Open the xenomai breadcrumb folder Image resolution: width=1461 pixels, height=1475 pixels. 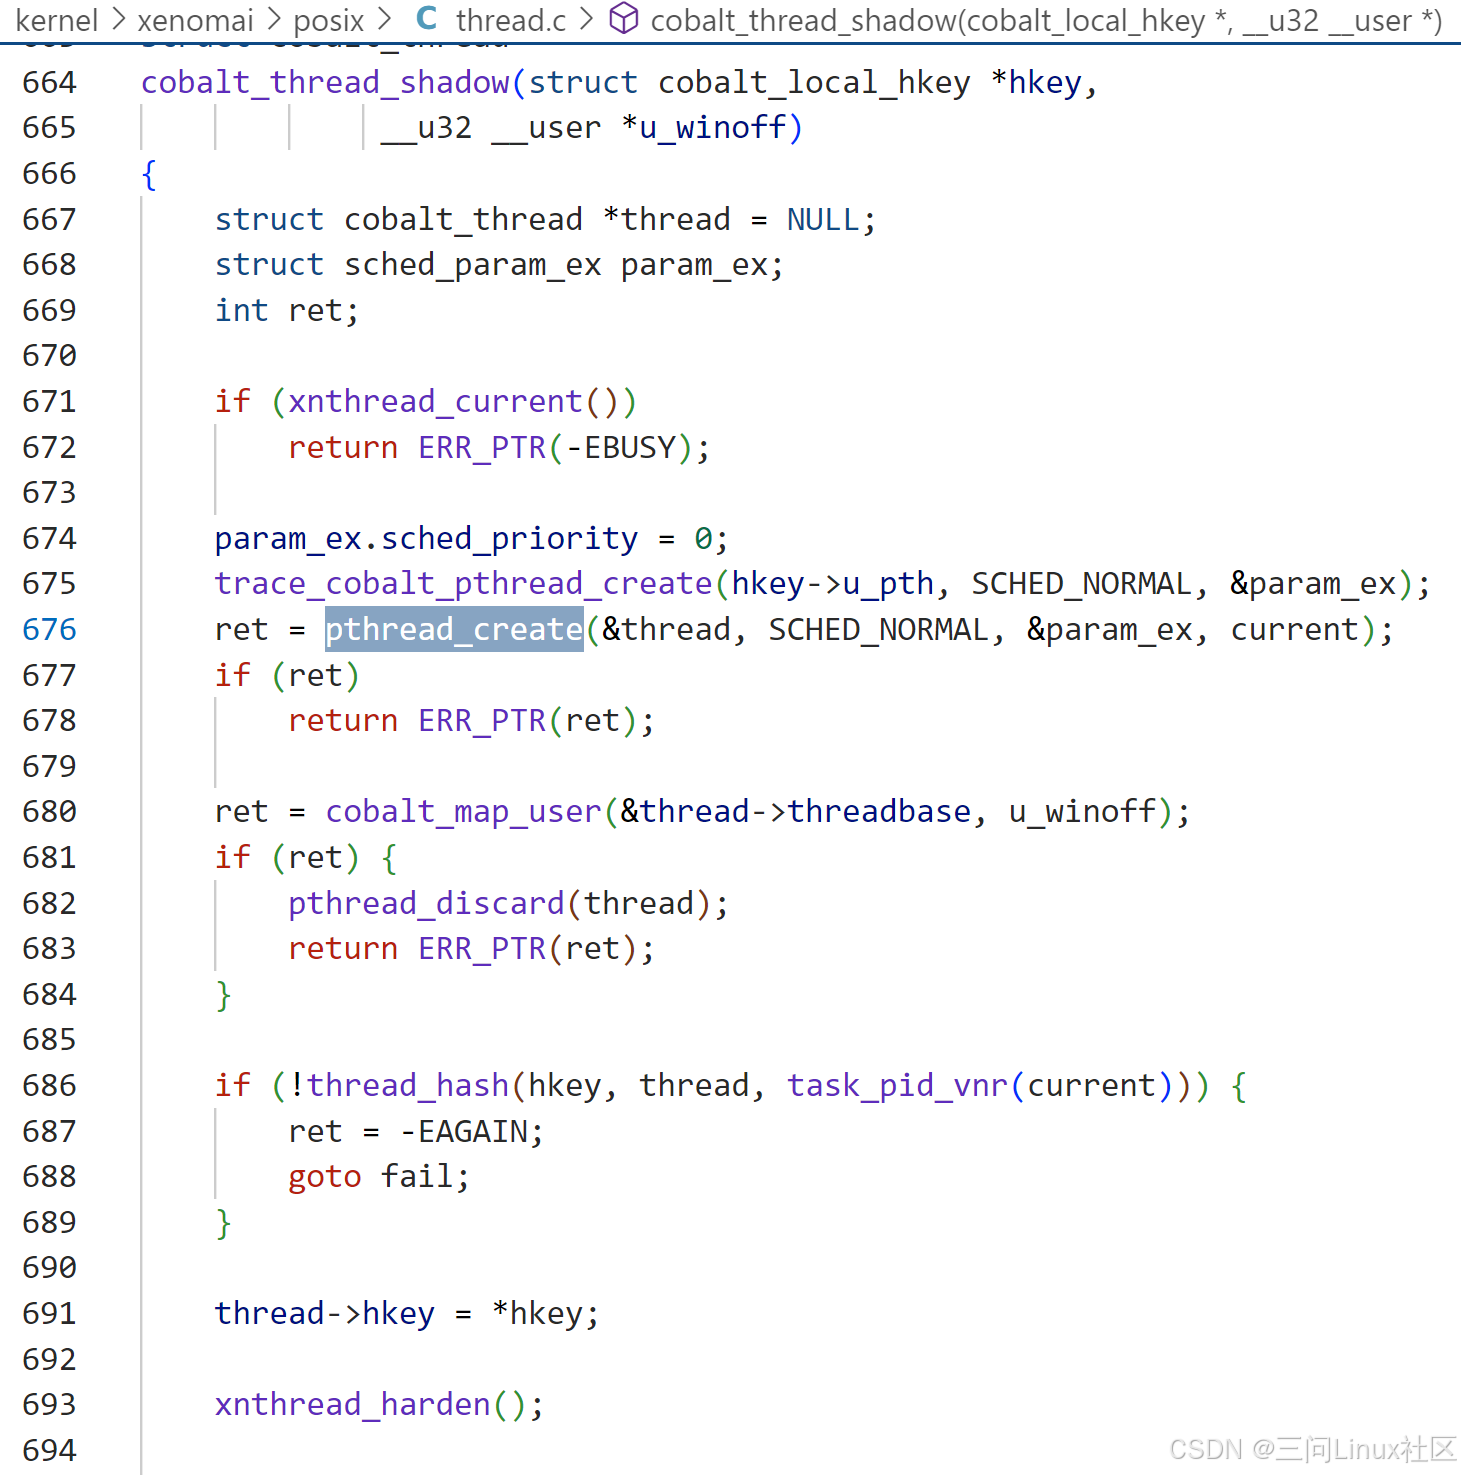pos(195,20)
